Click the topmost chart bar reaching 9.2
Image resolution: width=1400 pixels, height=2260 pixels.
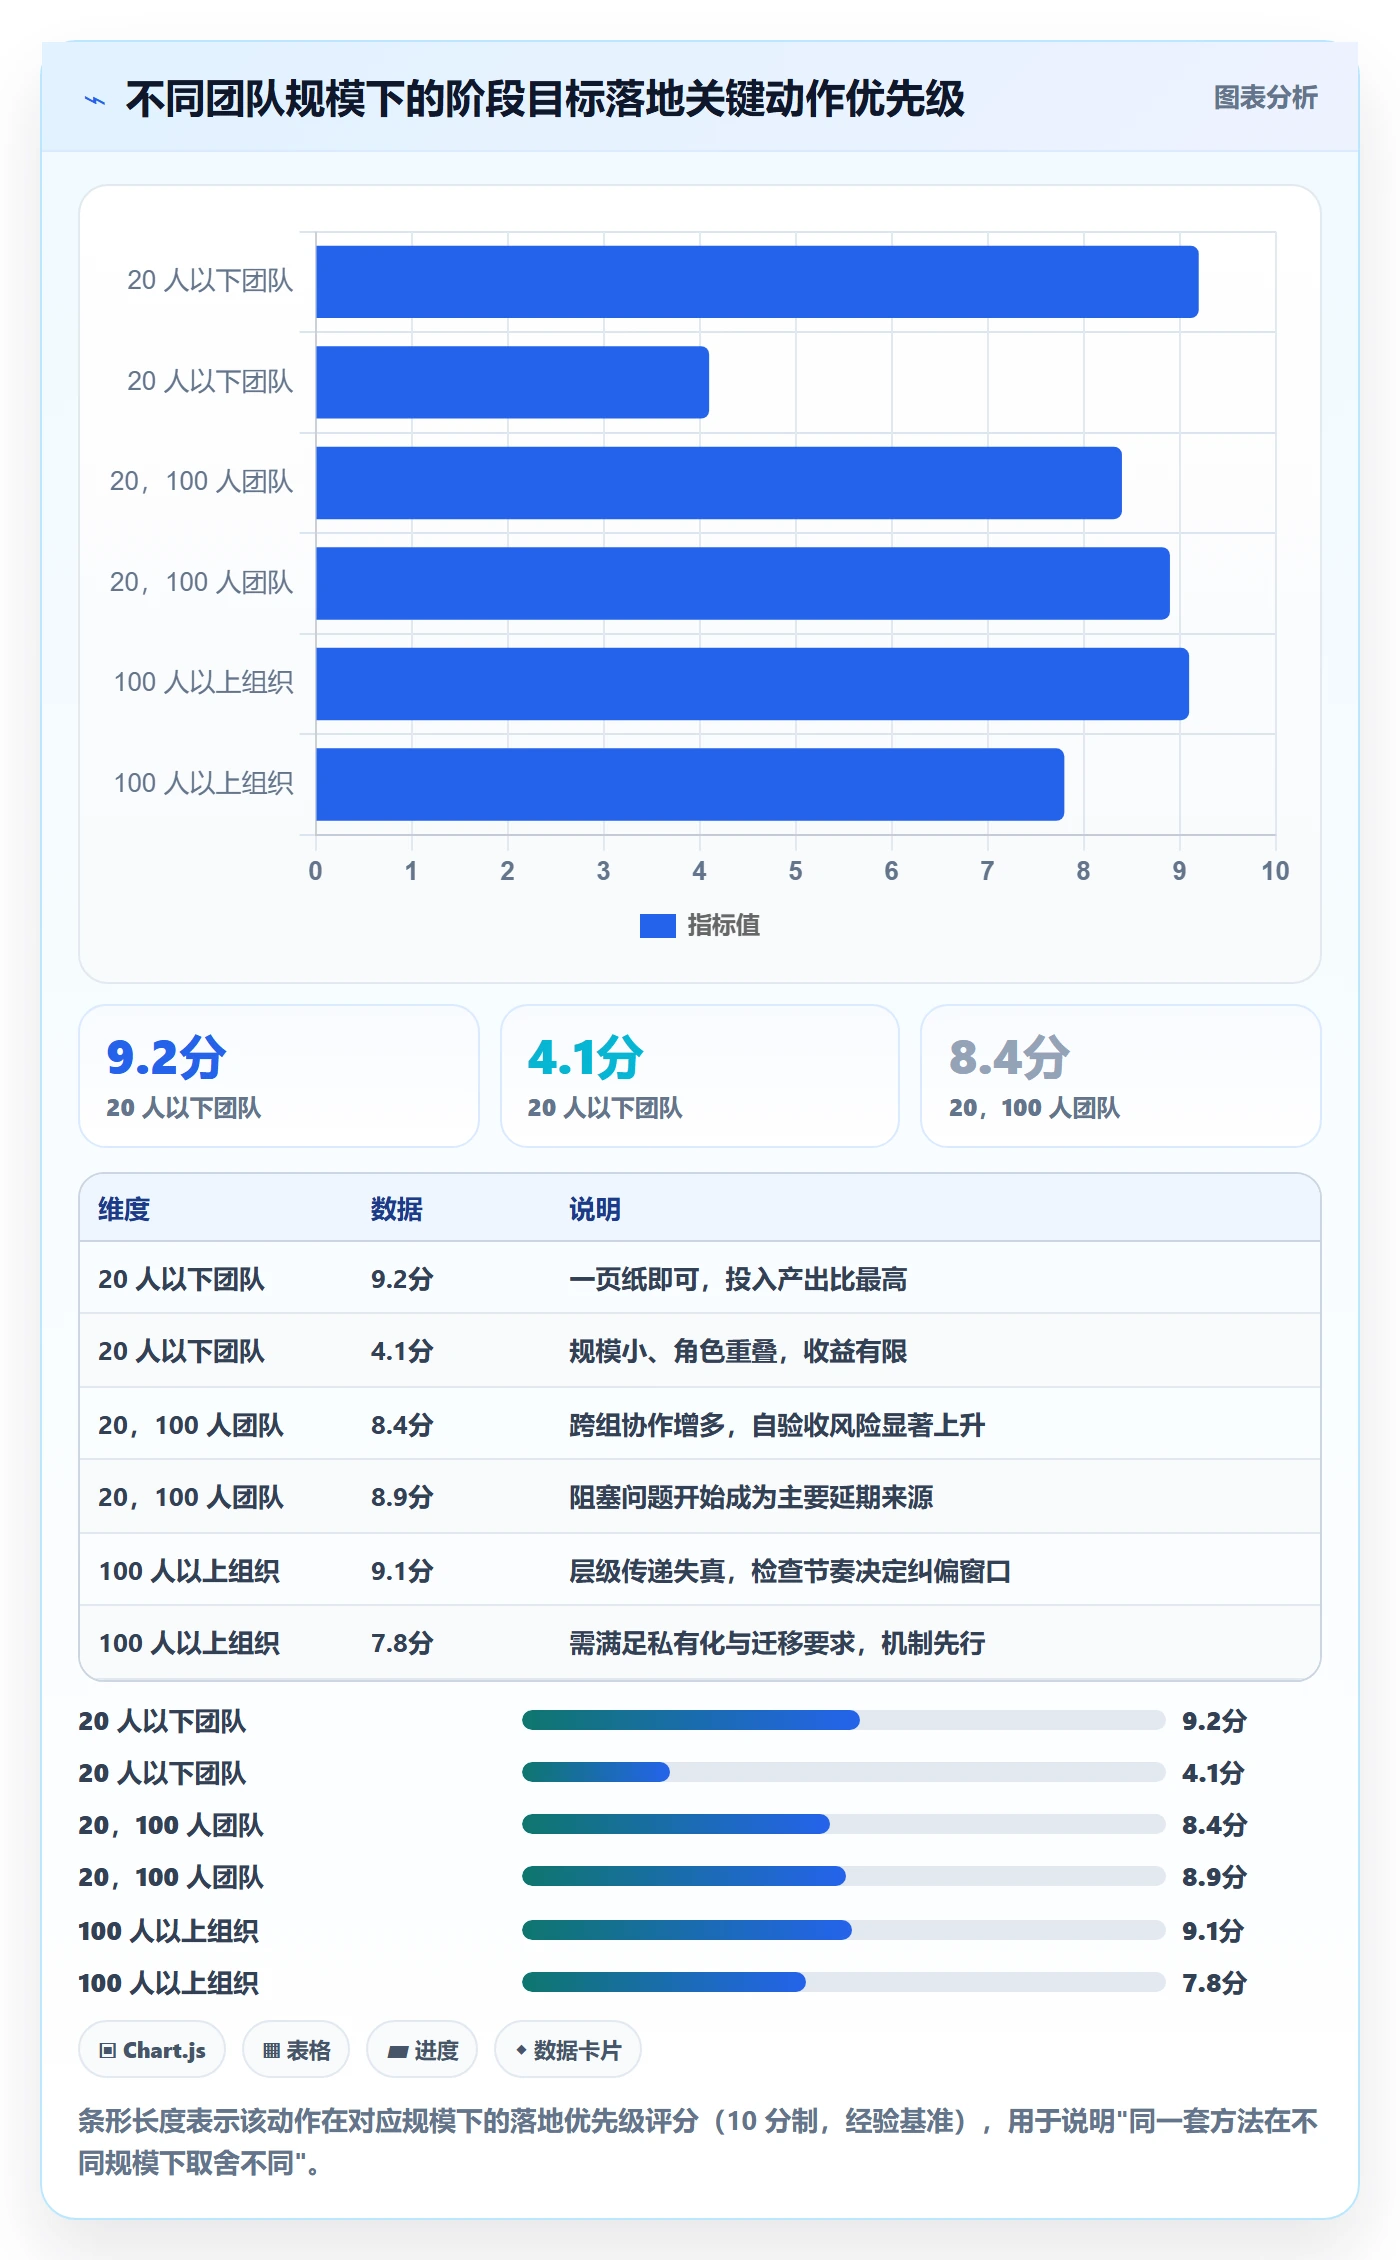tap(757, 282)
